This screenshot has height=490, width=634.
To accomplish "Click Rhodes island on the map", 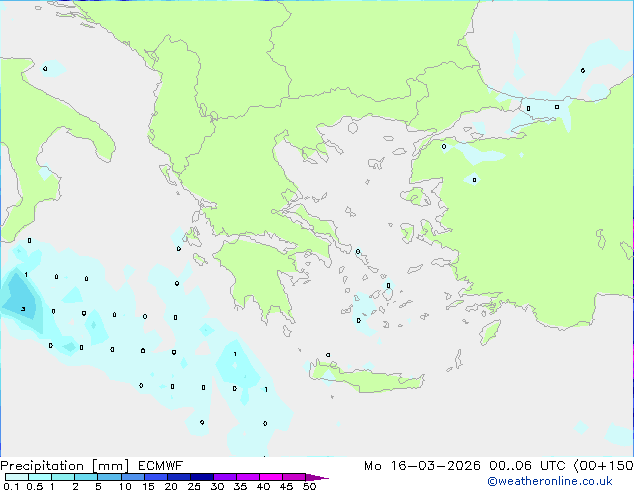I will (x=490, y=332).
